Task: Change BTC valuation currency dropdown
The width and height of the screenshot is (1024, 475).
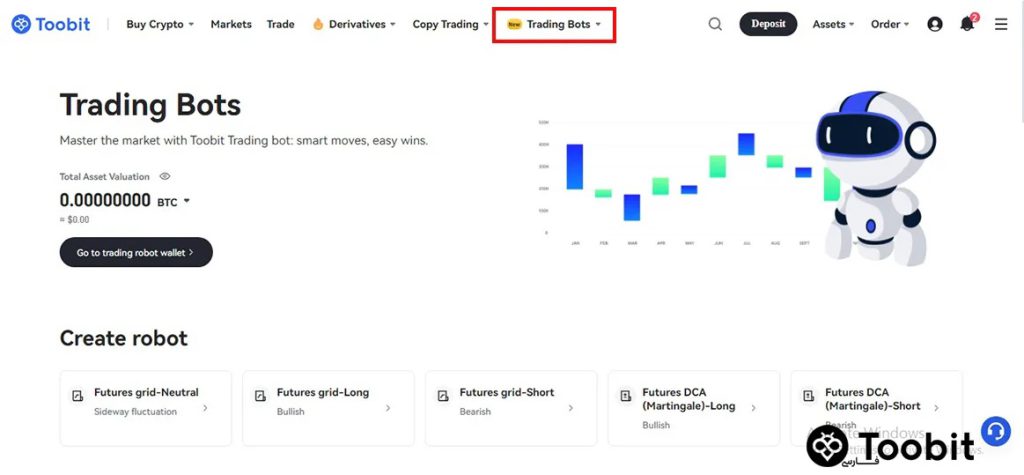Action: pos(174,202)
